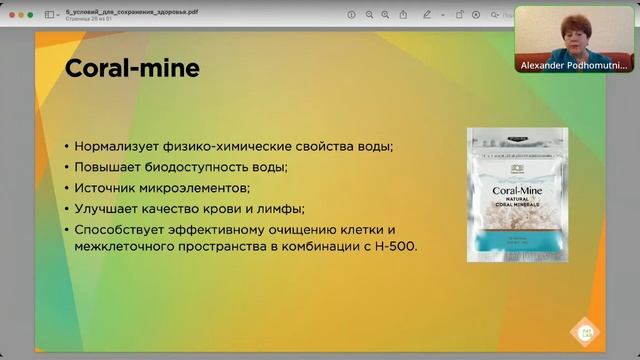Select the highlight pen markup icon
This screenshot has height=360, width=640.
[427, 15]
